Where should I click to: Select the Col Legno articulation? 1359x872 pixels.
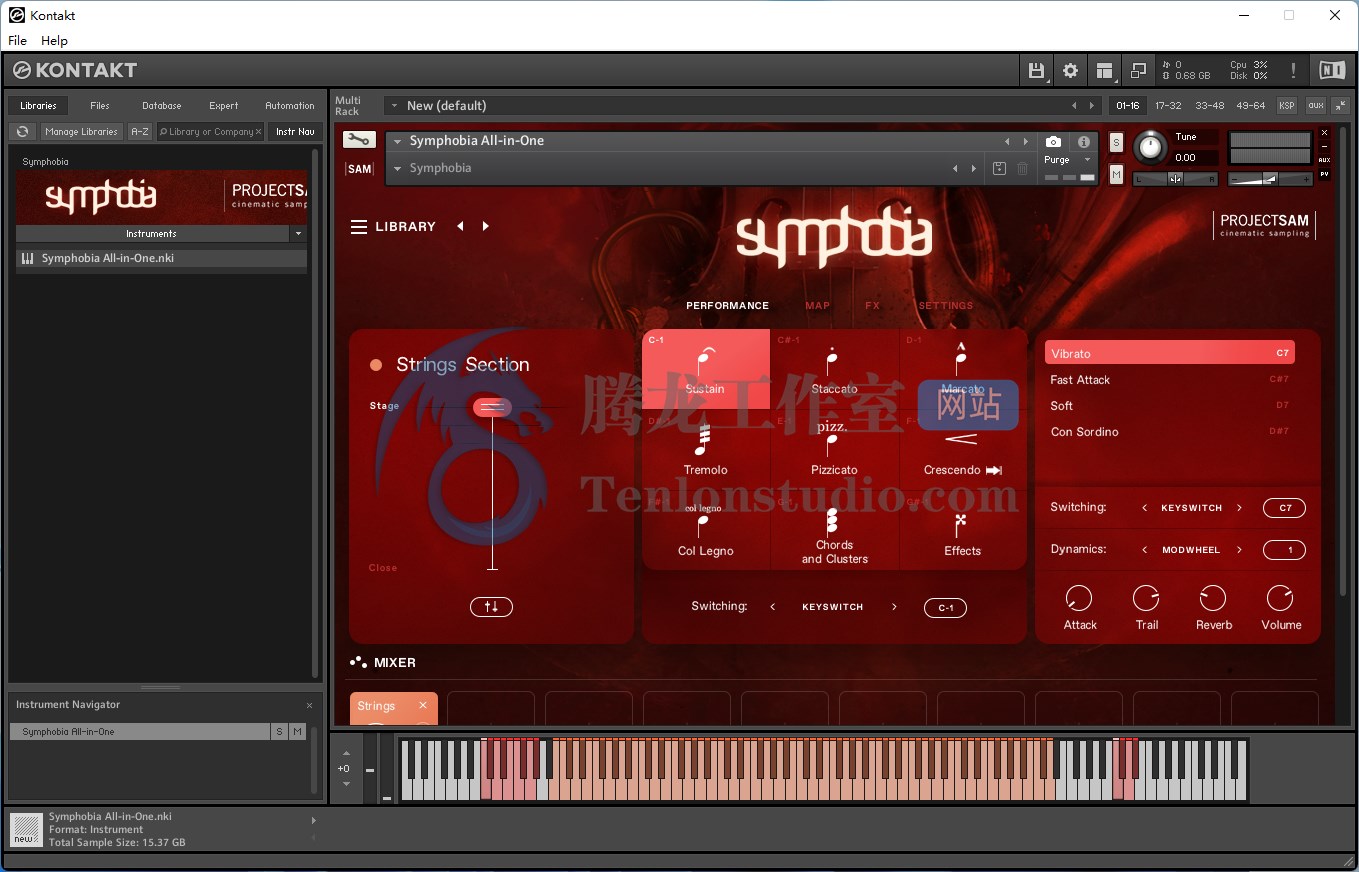click(706, 531)
